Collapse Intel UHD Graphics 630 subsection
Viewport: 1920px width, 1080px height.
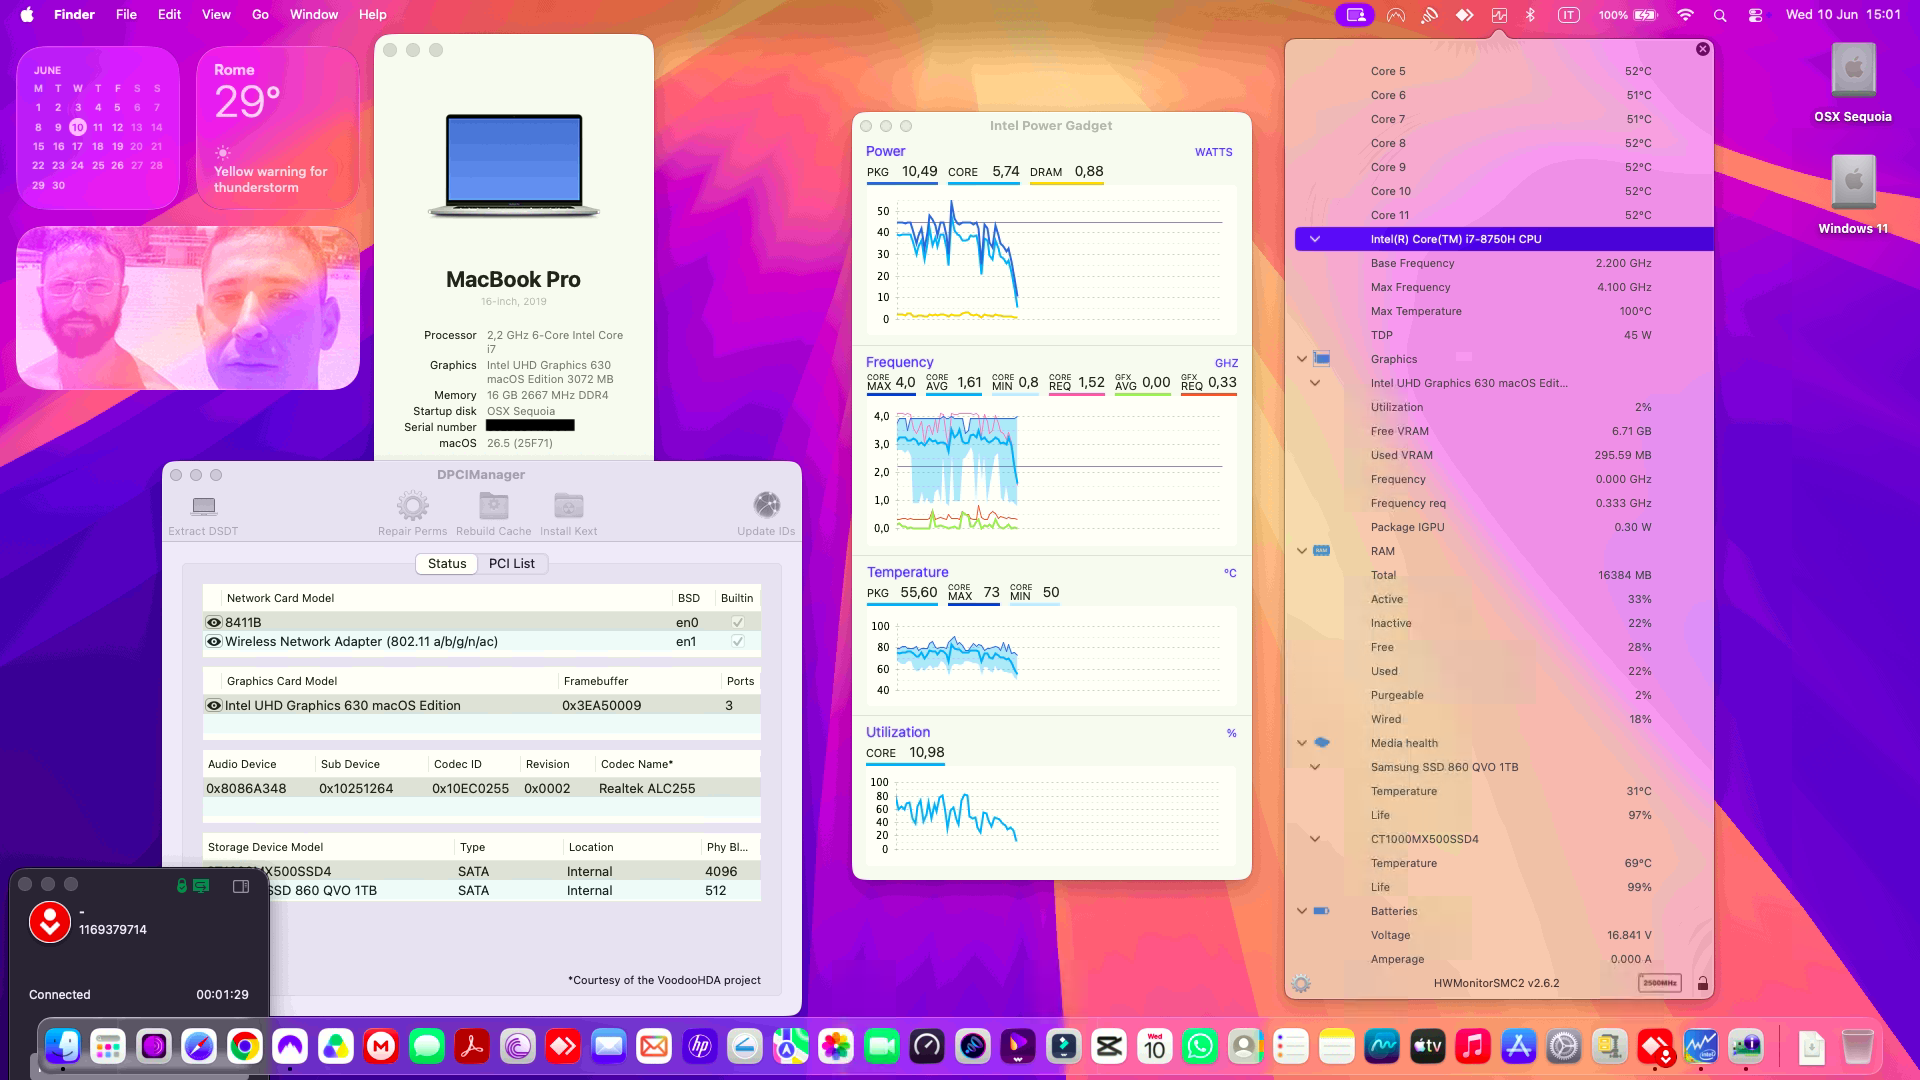coord(1315,383)
